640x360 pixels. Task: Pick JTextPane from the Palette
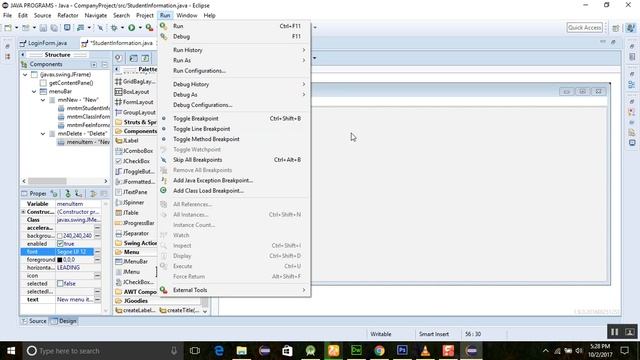tap(131, 192)
